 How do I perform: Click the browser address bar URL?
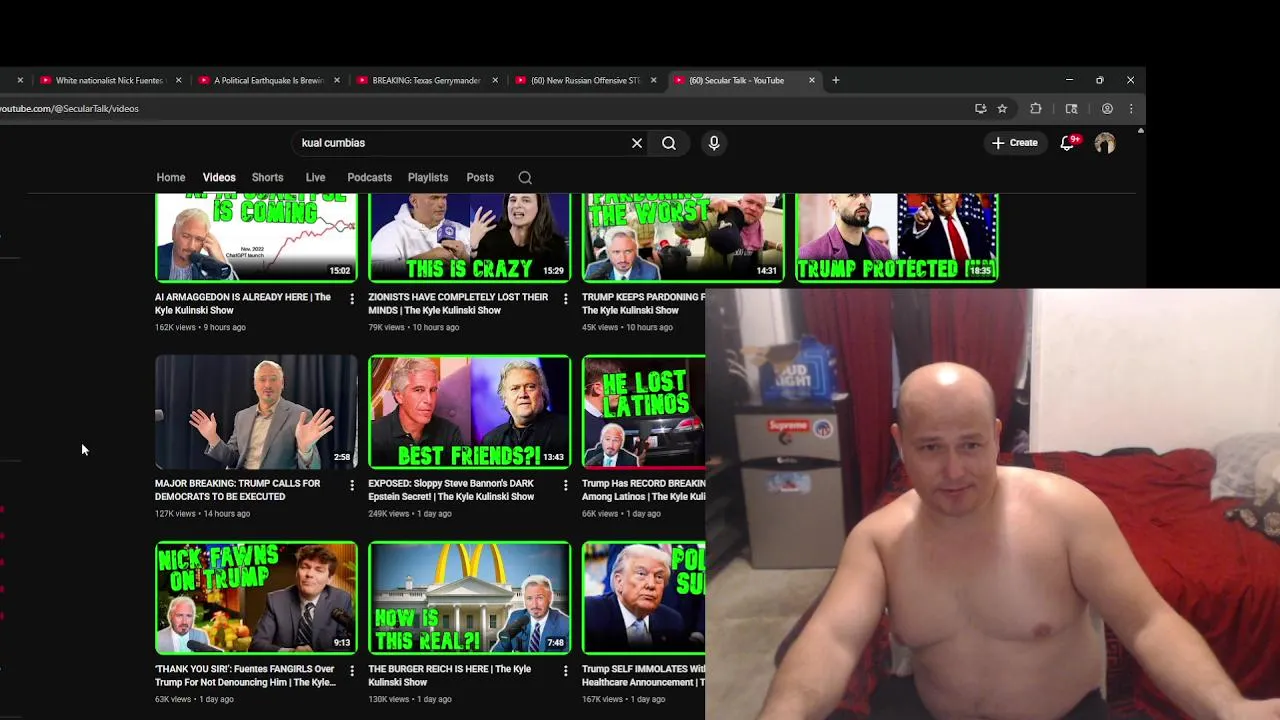coord(69,108)
